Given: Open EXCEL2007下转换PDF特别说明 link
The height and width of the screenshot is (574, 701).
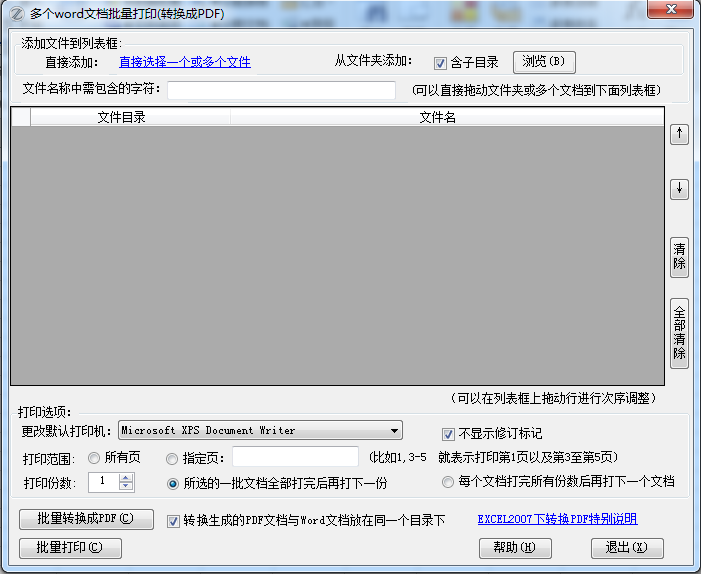Looking at the screenshot, I should click(556, 519).
